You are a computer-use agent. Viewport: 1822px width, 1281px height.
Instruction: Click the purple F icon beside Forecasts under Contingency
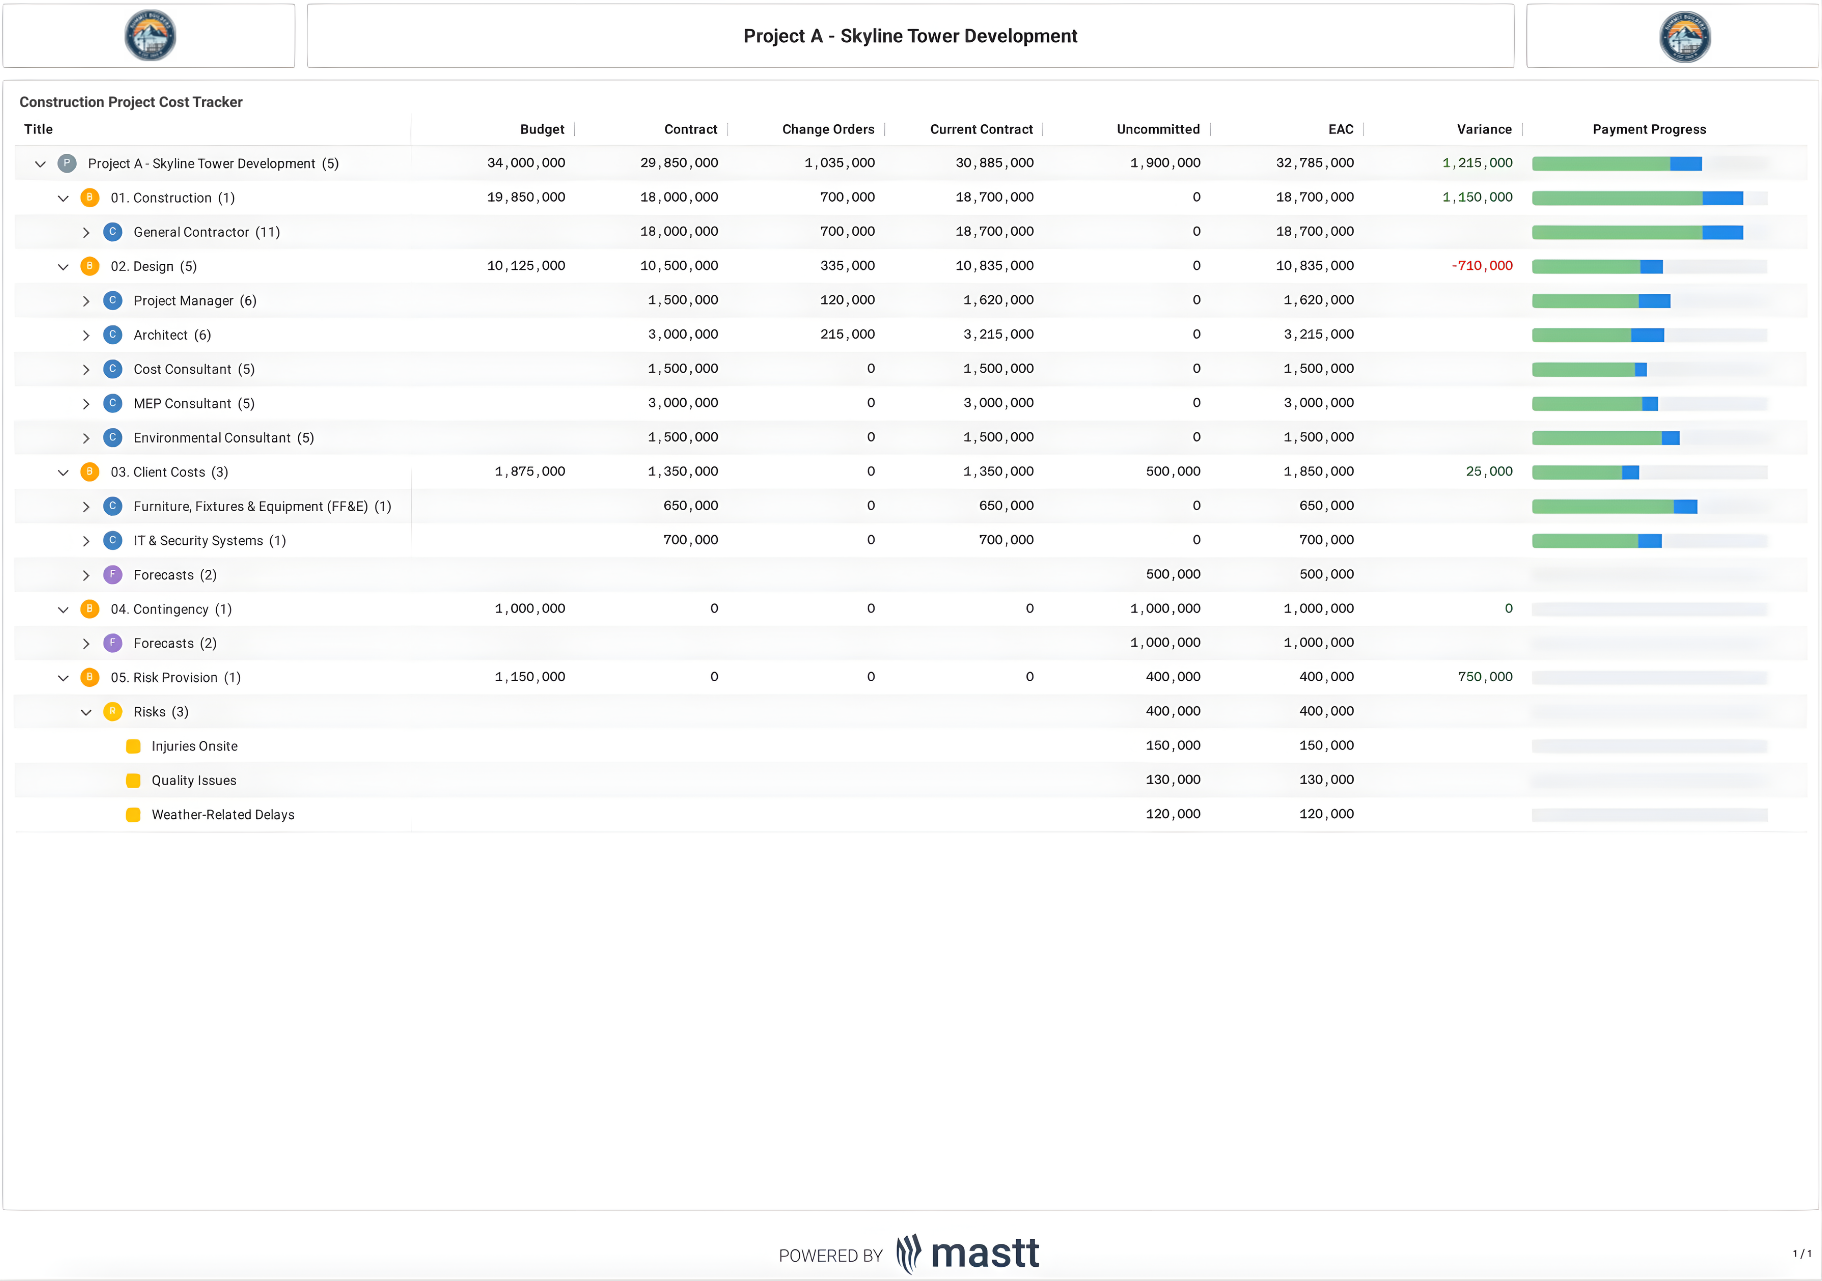point(112,643)
